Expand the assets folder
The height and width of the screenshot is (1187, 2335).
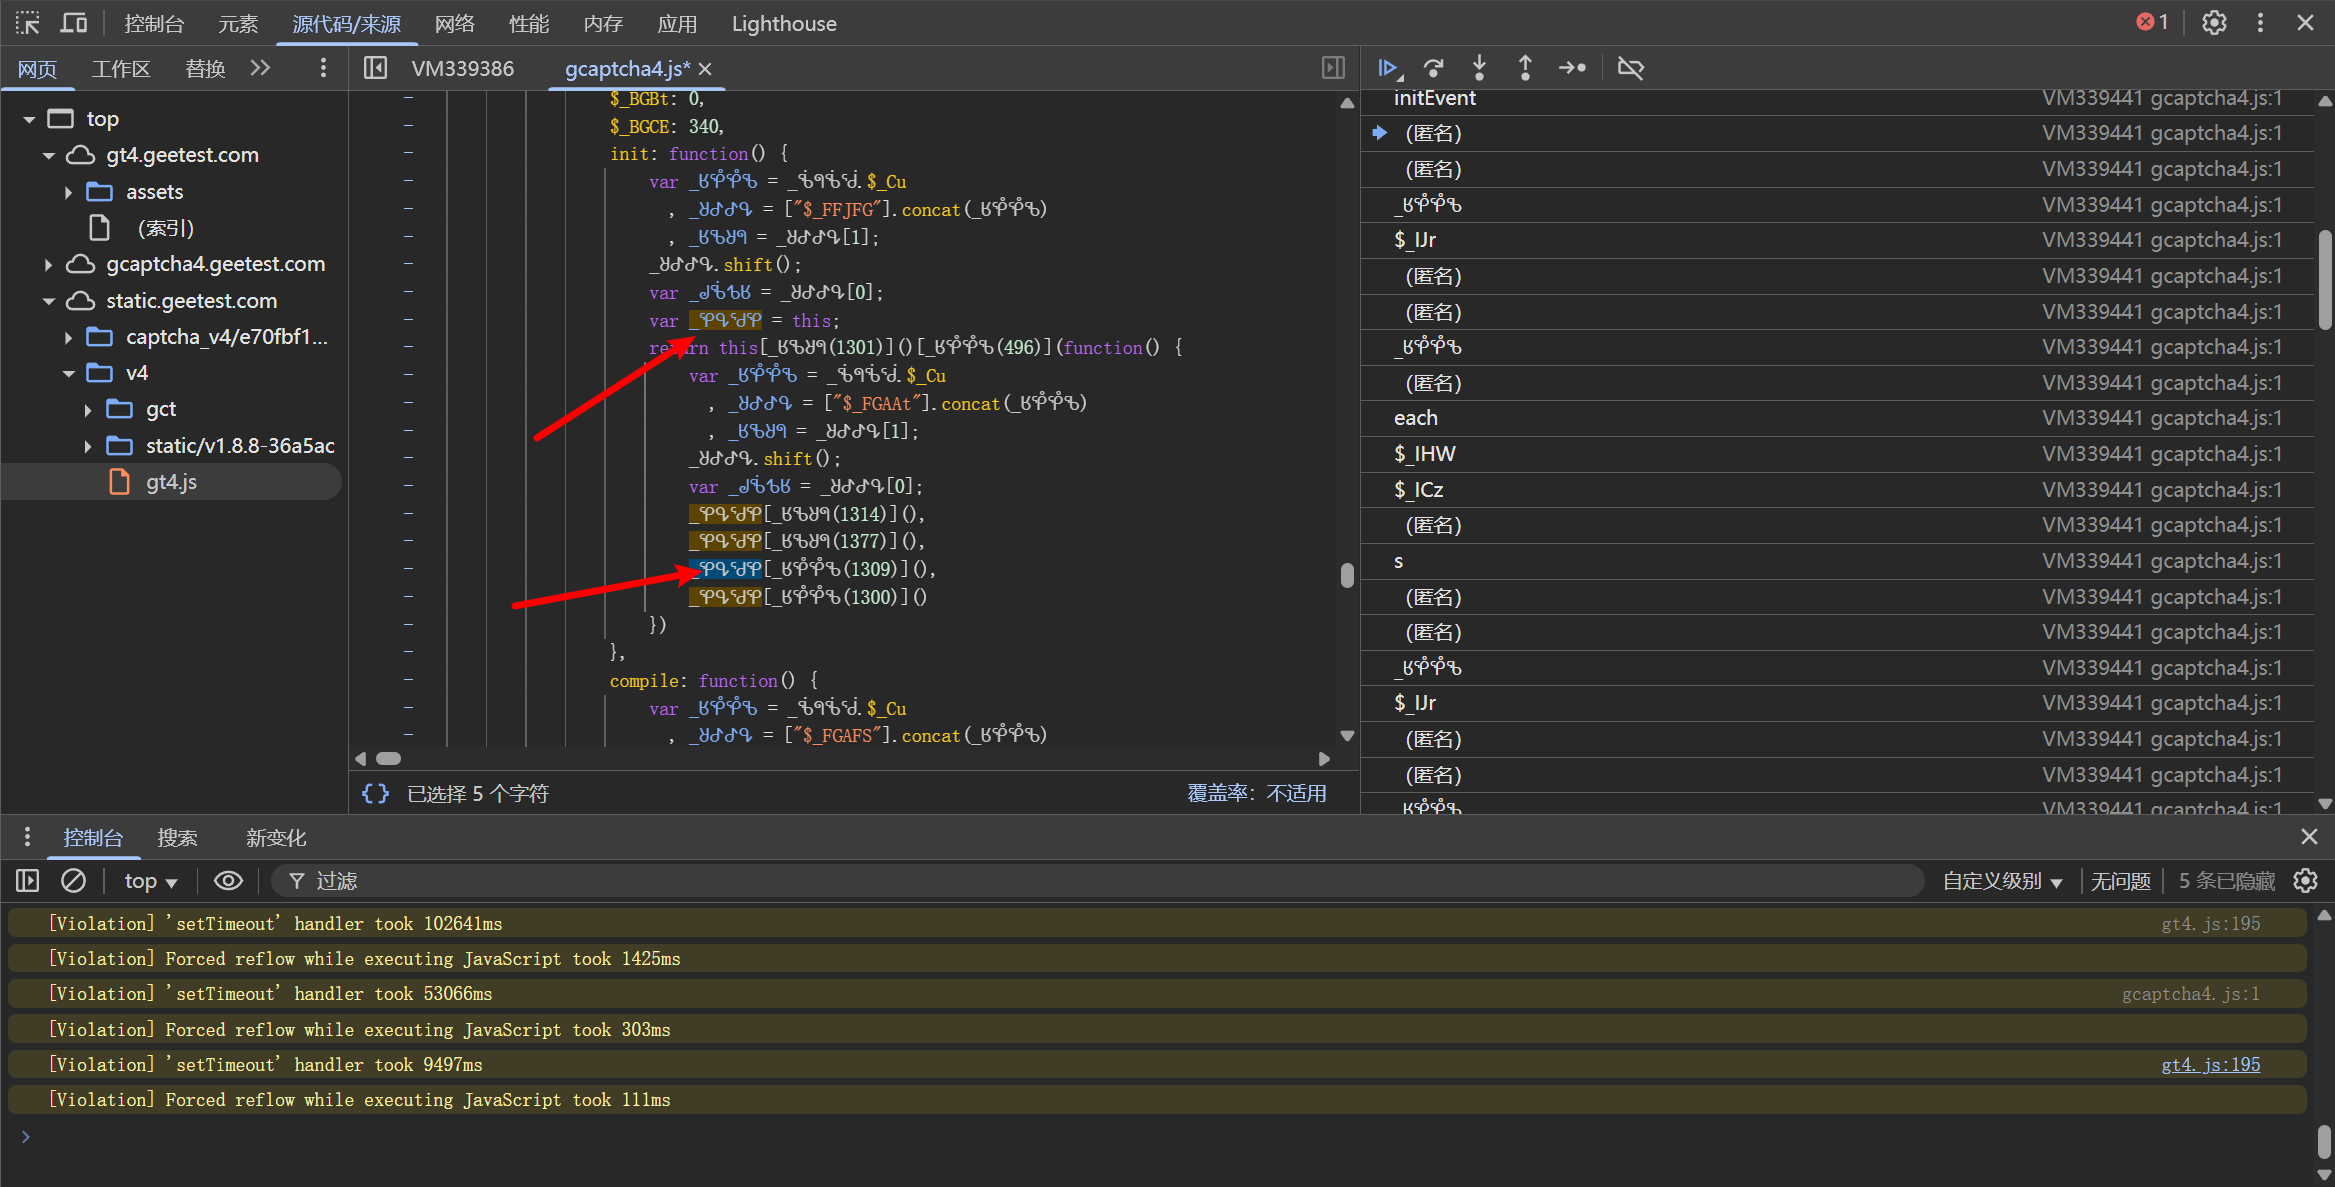tap(68, 192)
